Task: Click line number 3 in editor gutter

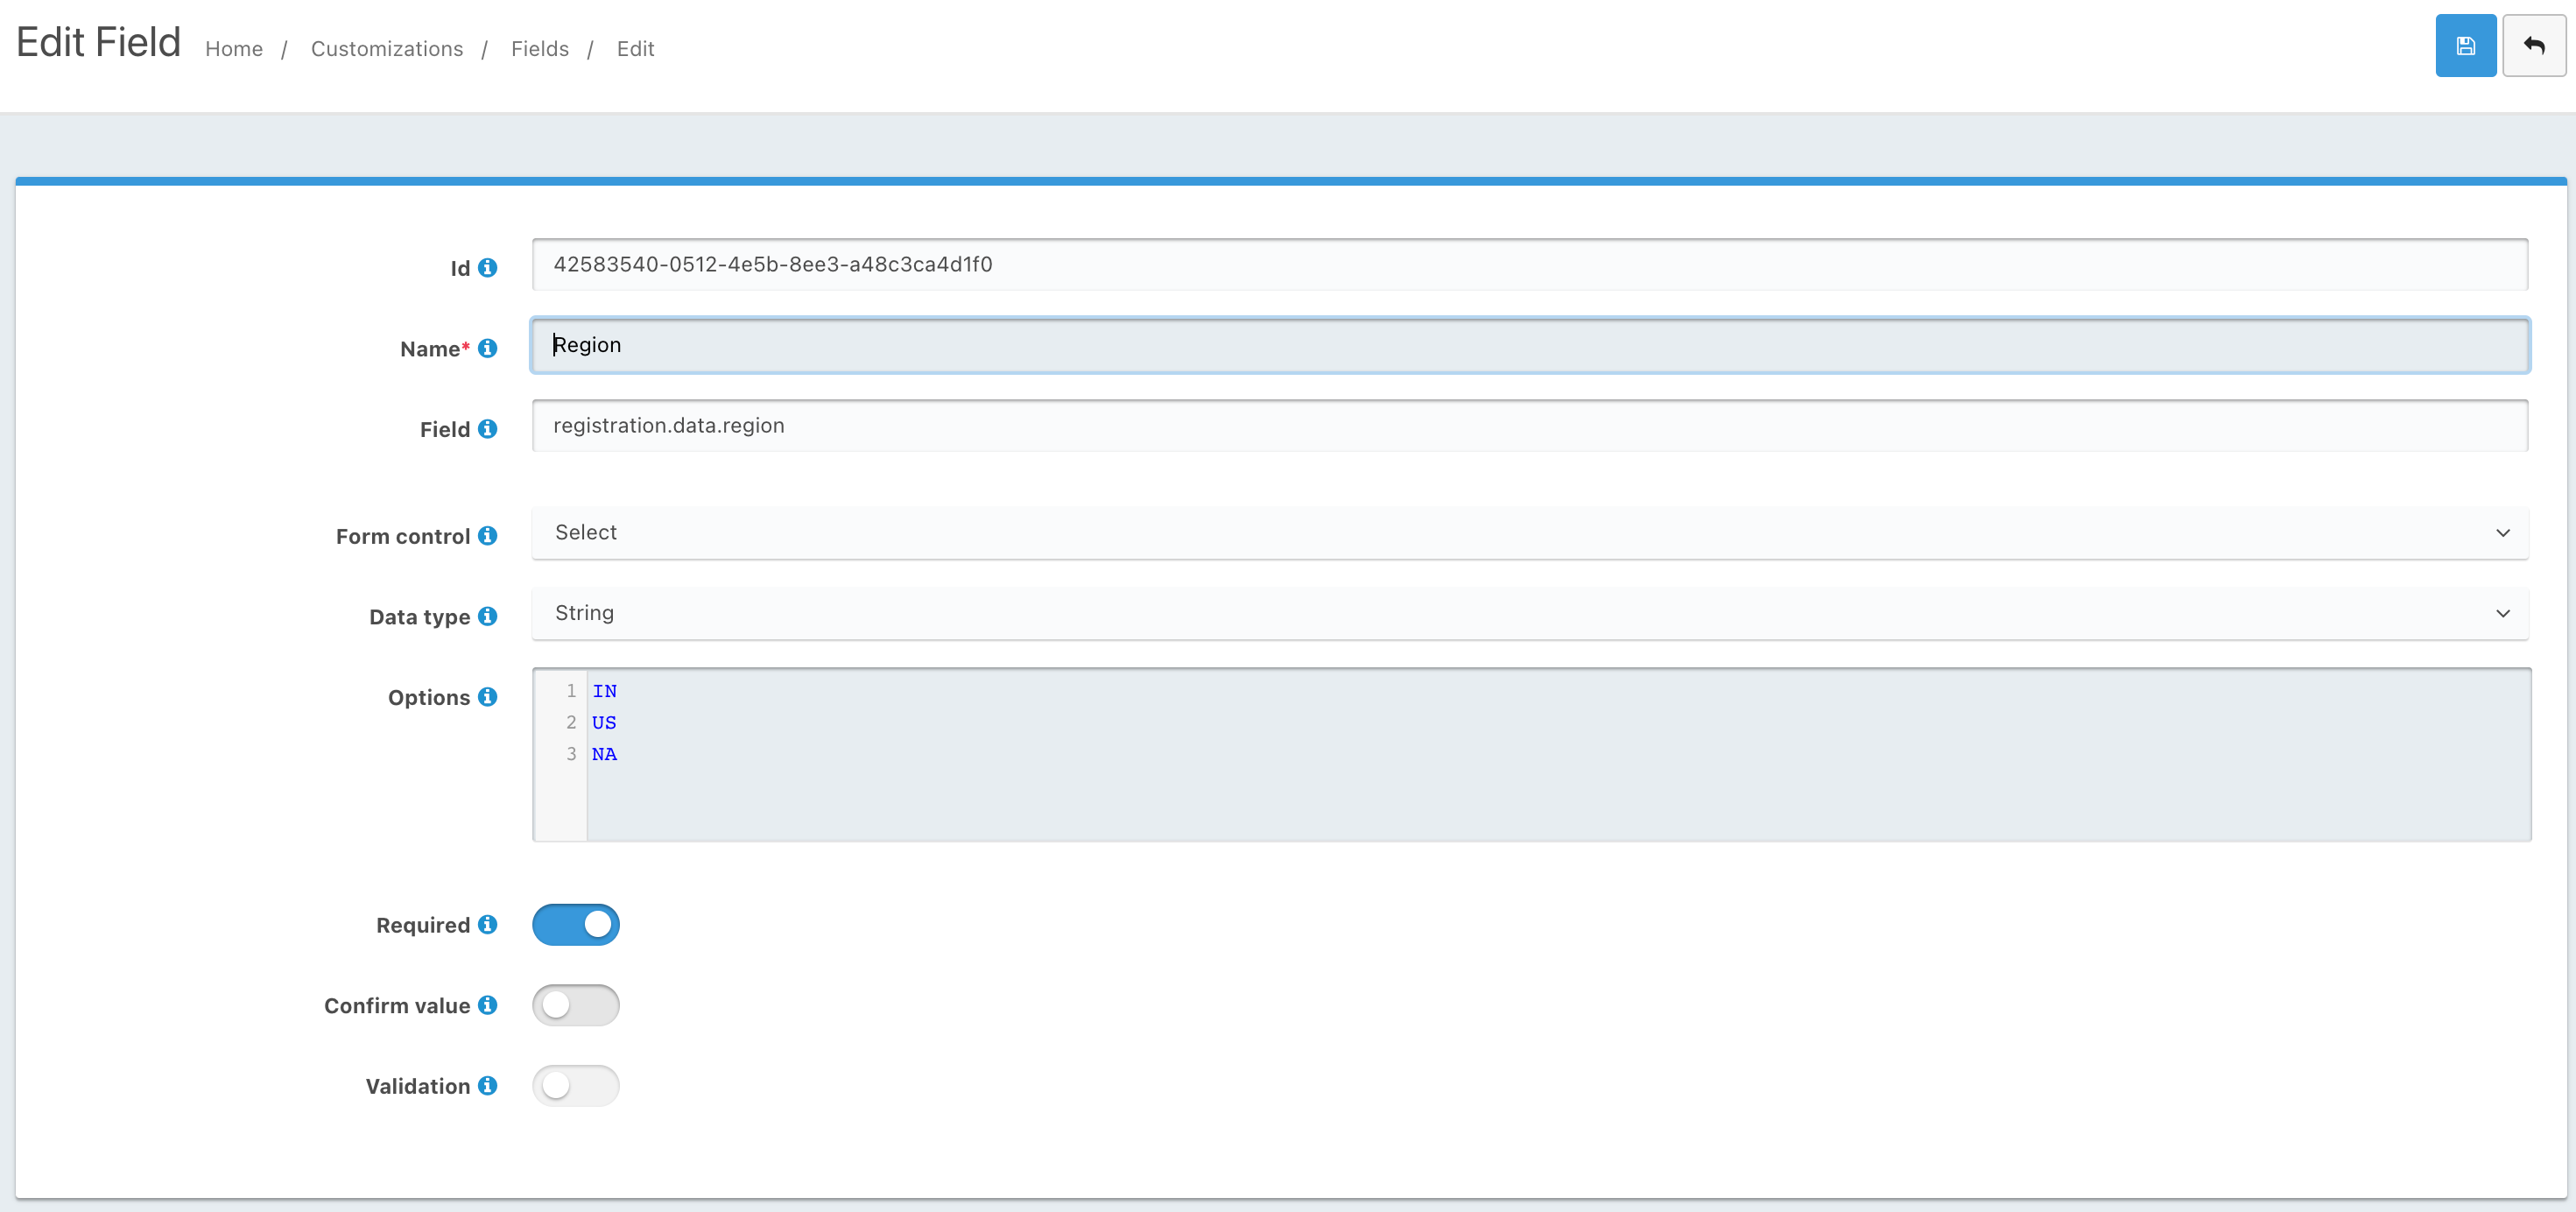Action: point(571,754)
